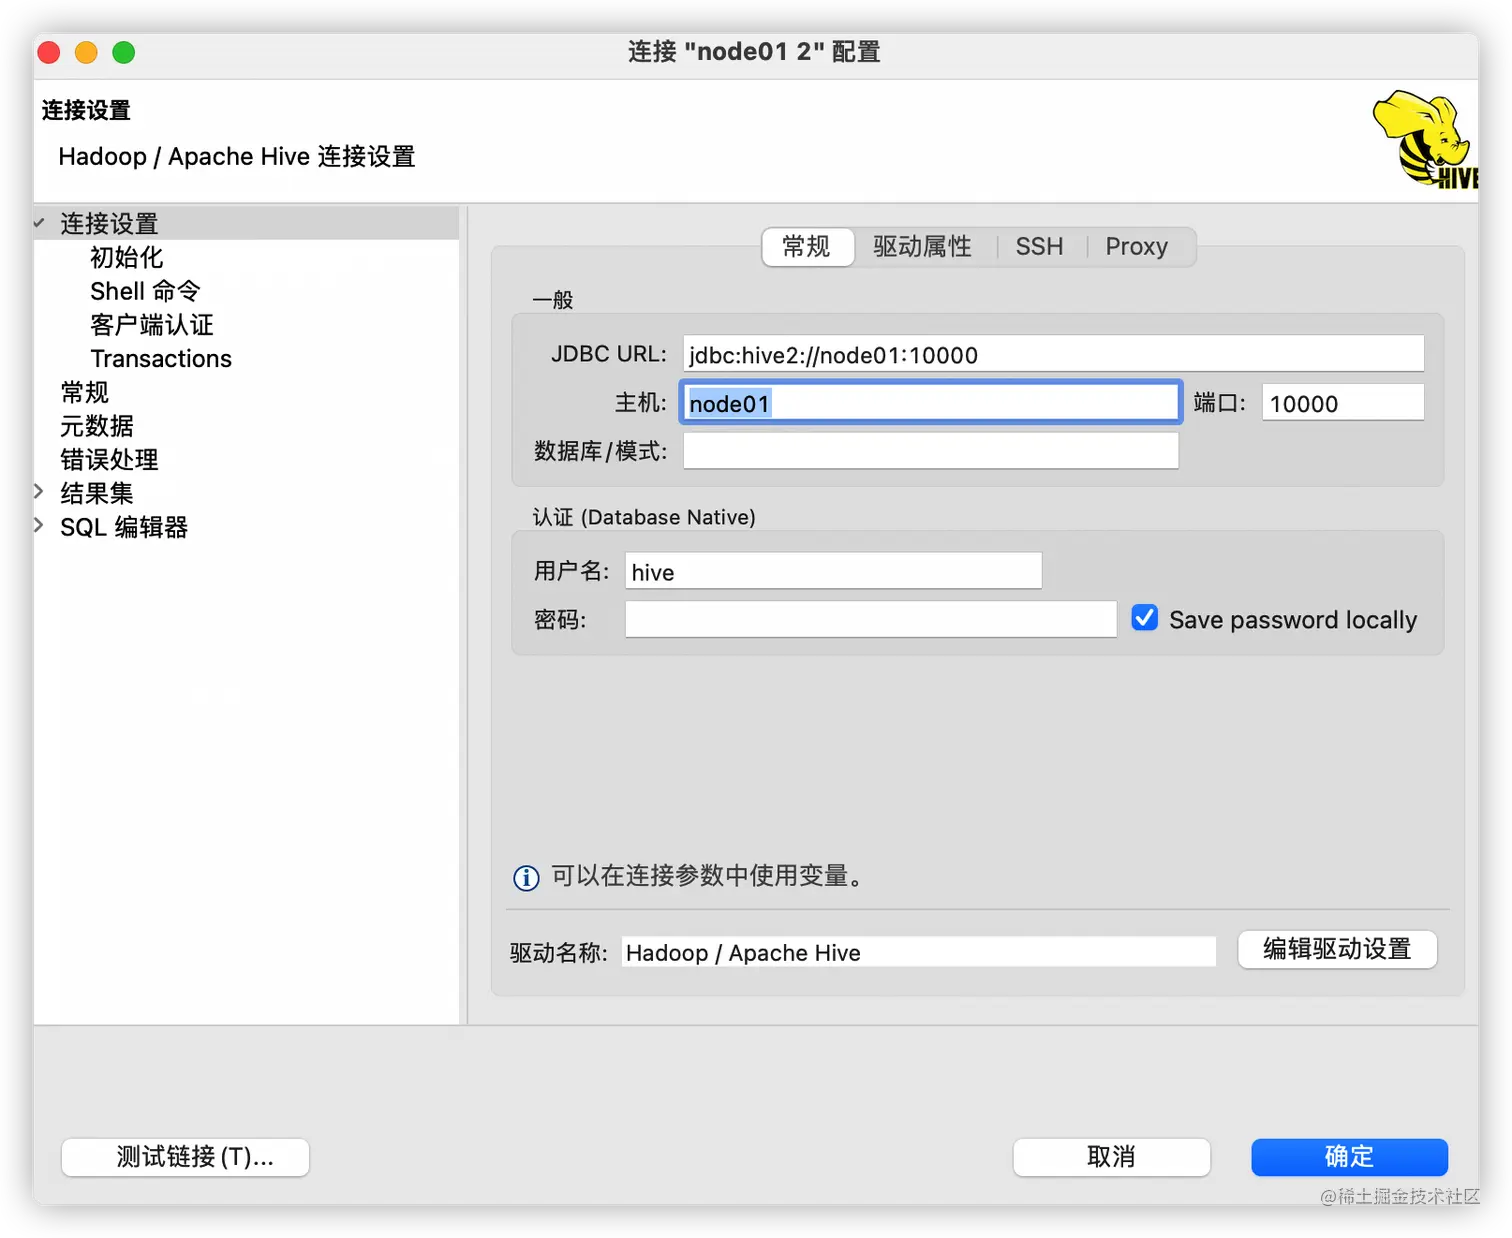Click the 取消 button
This screenshot has height=1238, width=1512.
1111,1157
